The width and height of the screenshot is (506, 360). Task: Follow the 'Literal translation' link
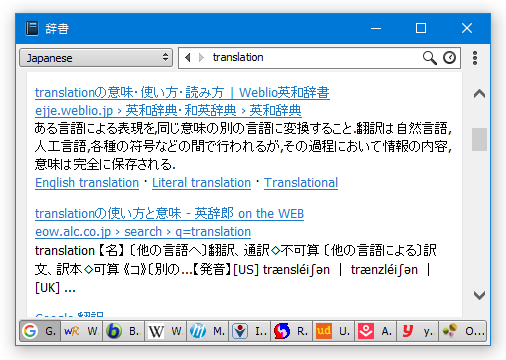pos(201,183)
